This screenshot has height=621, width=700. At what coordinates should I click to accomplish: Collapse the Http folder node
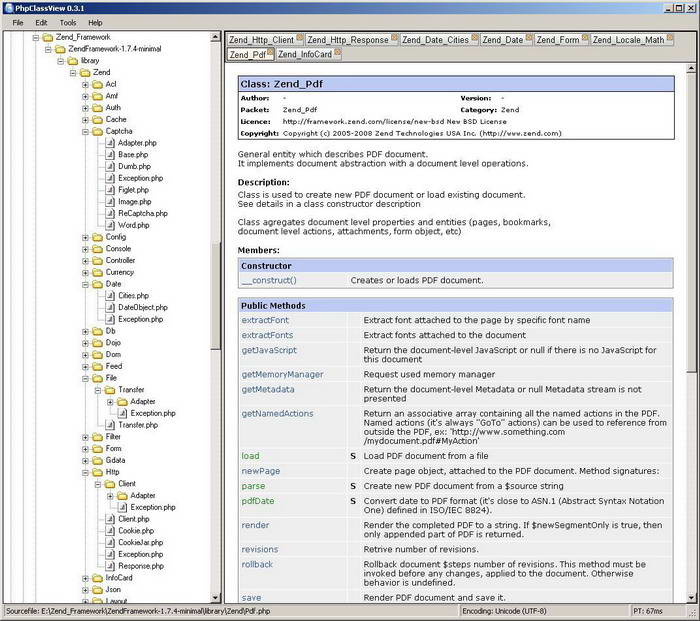tap(85, 472)
